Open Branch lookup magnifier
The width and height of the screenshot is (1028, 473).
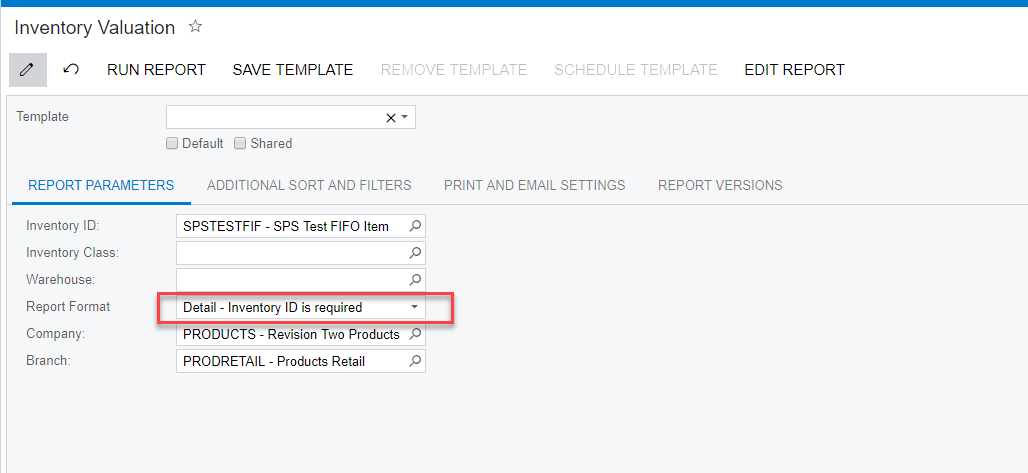coord(416,361)
